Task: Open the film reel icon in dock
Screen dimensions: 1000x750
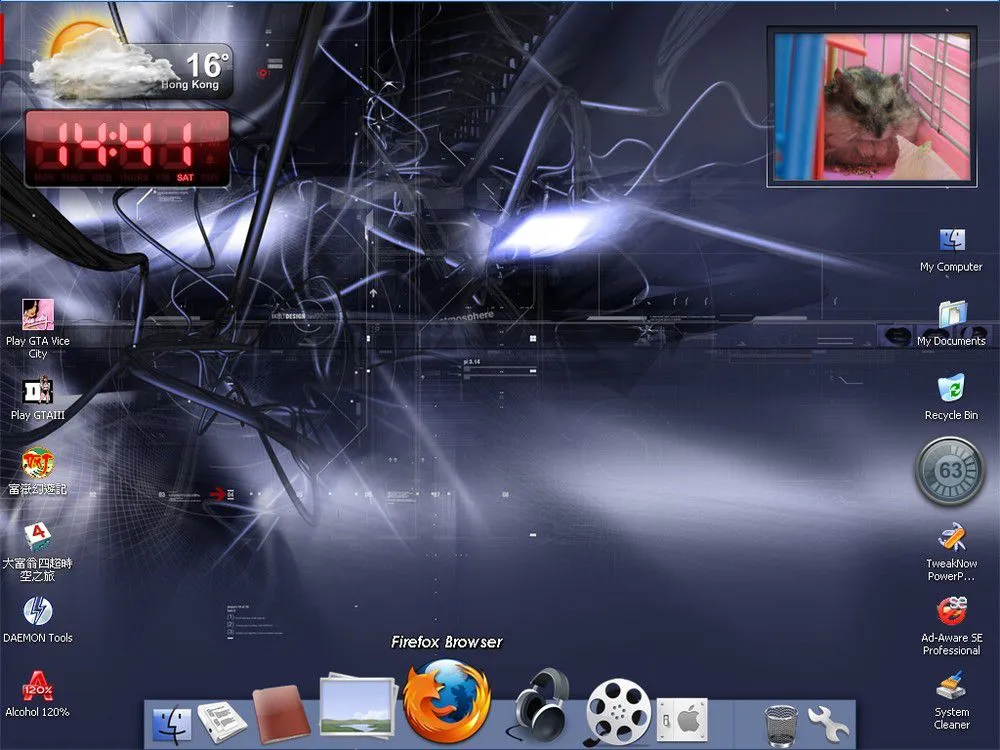Action: (618, 711)
